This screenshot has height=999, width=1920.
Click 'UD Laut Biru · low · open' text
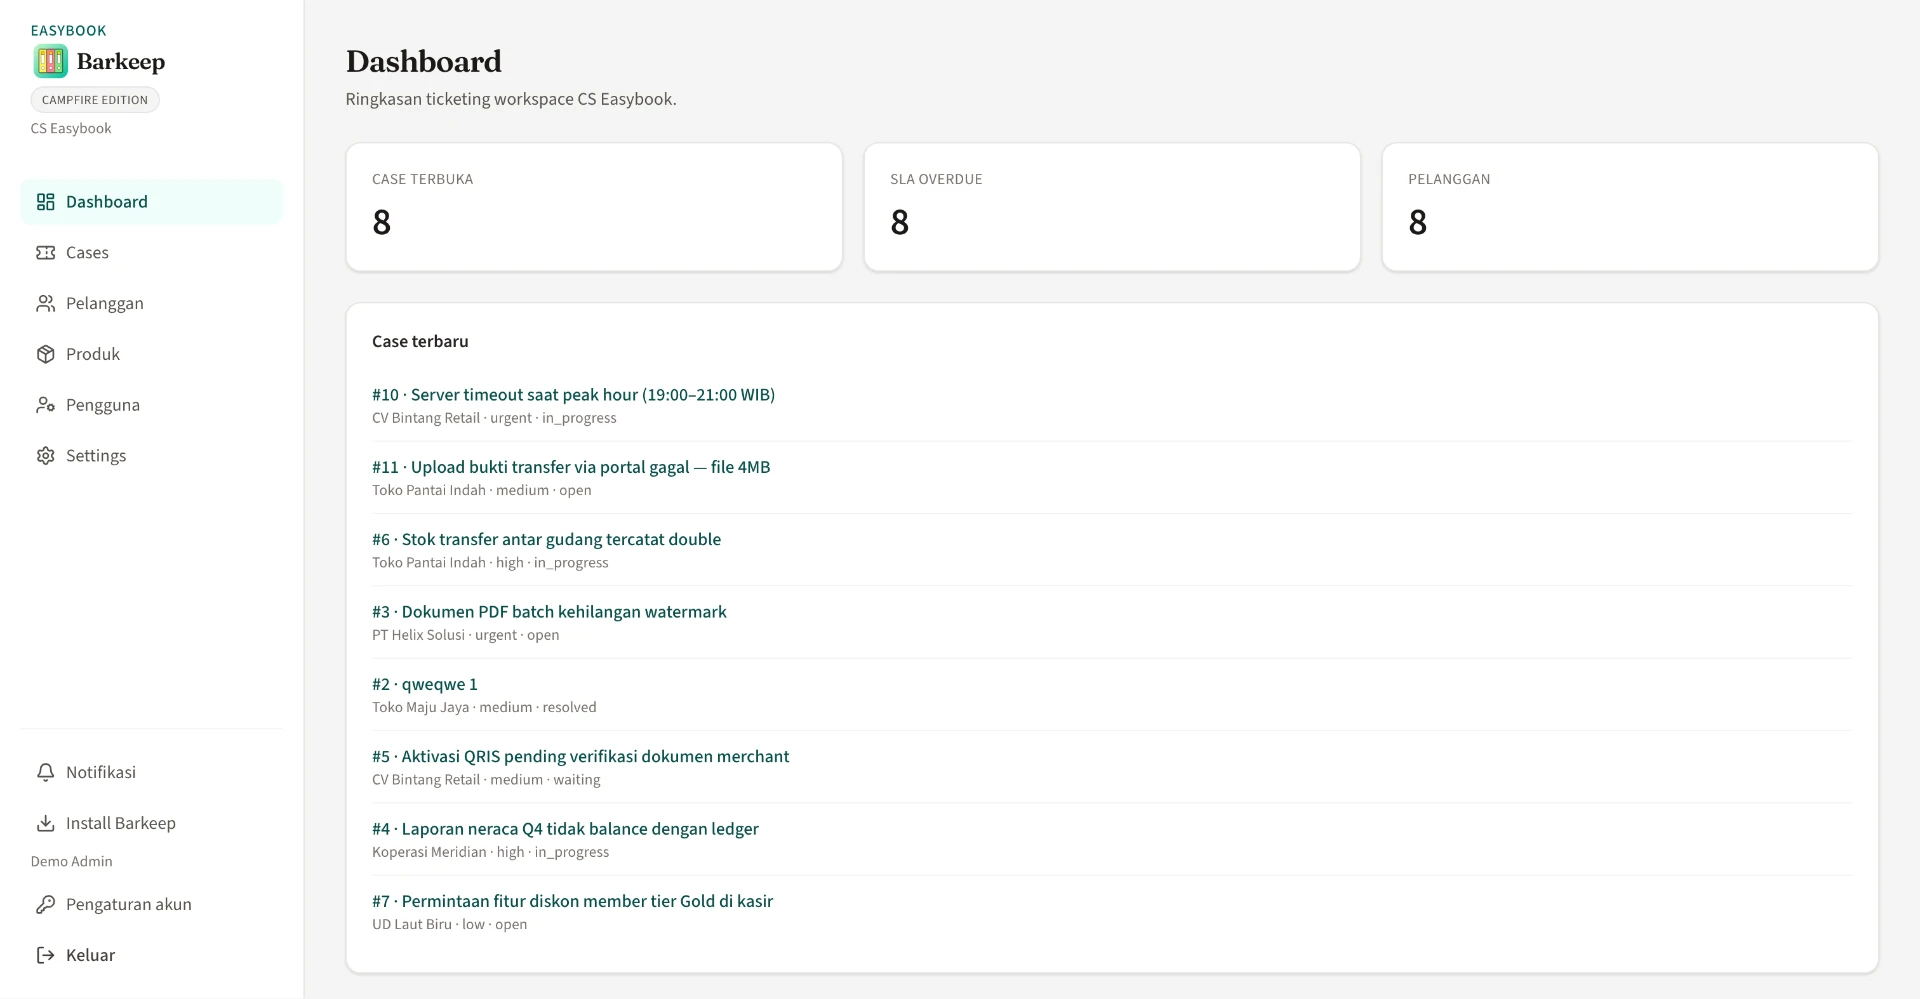(449, 924)
